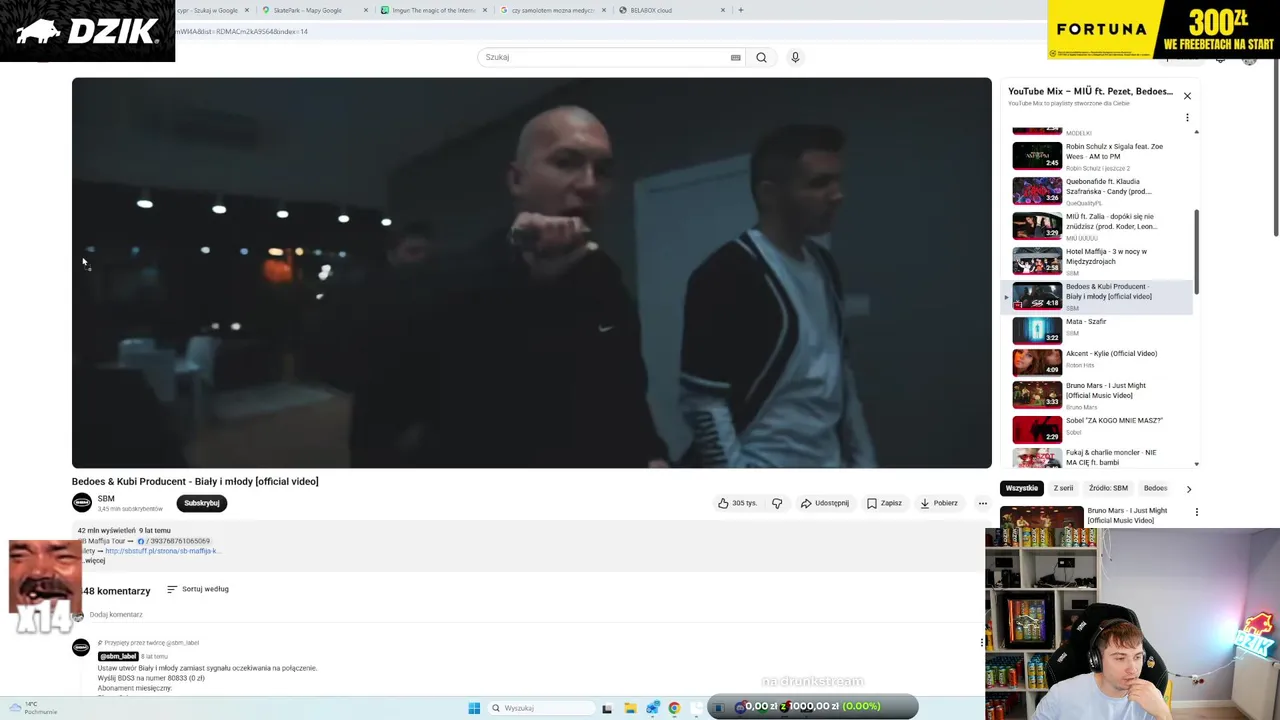Click the Windows Start button
The height and width of the screenshot is (720, 1280).
tap(474, 708)
